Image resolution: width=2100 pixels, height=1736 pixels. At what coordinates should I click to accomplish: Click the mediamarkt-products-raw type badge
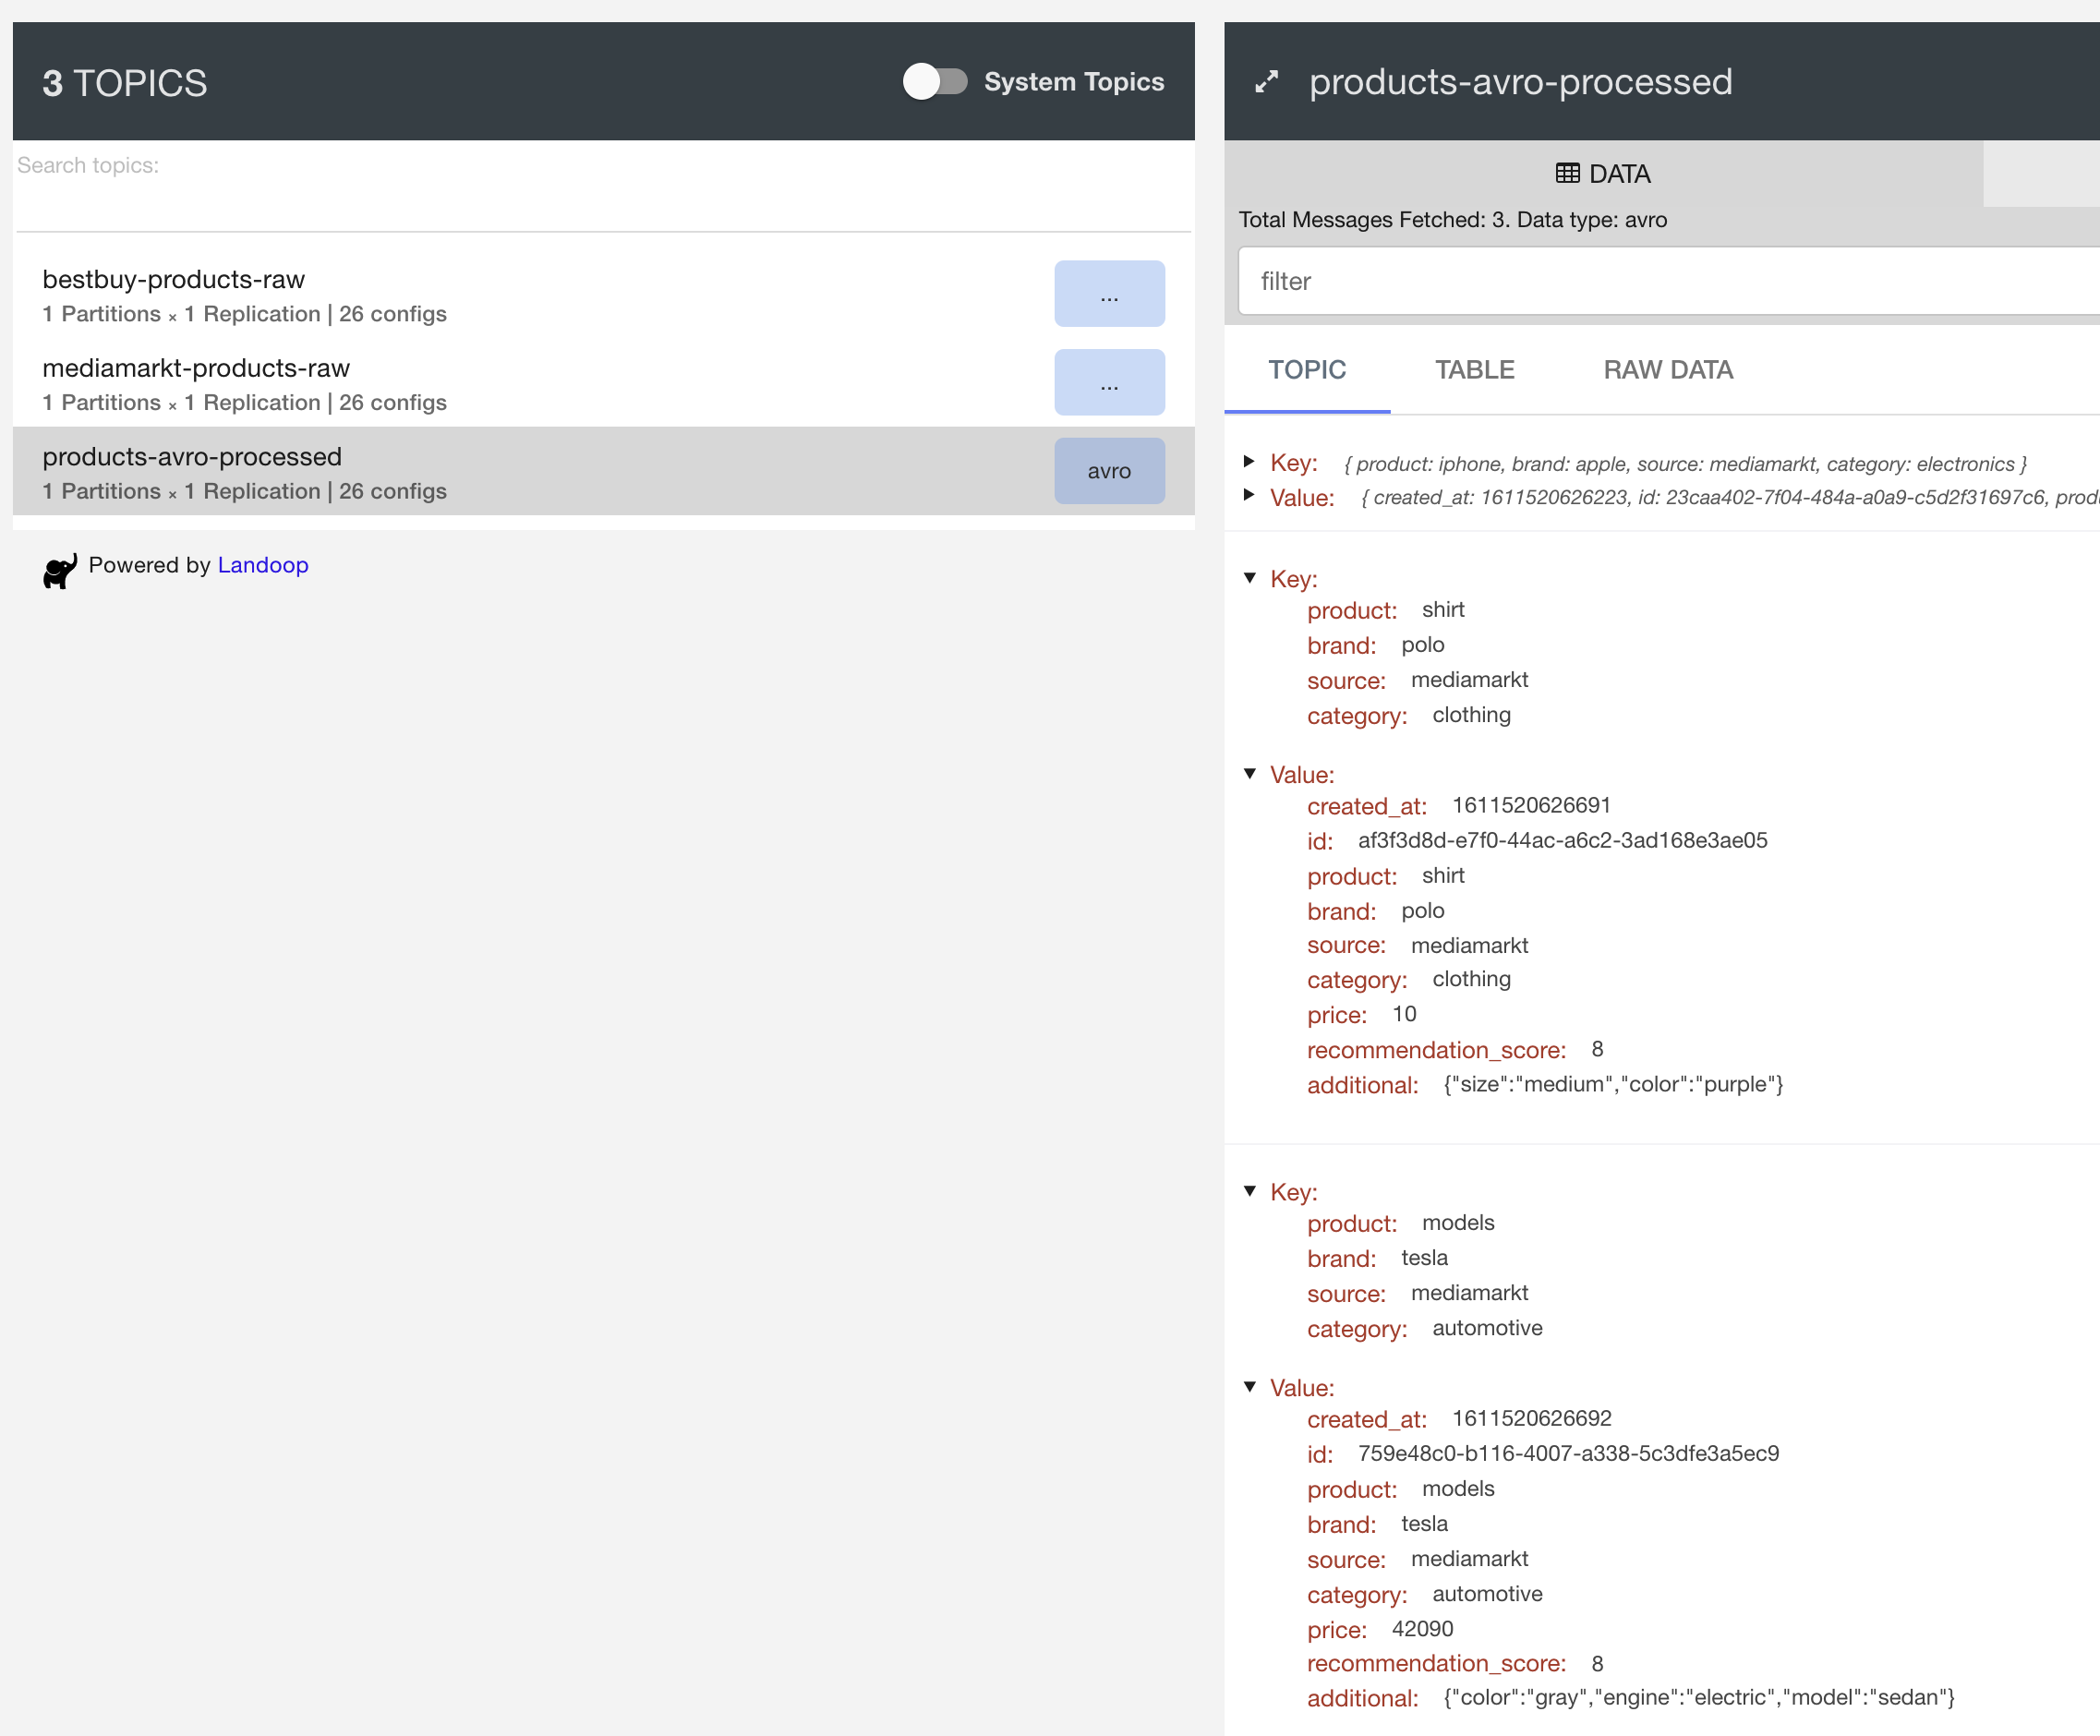(1108, 383)
